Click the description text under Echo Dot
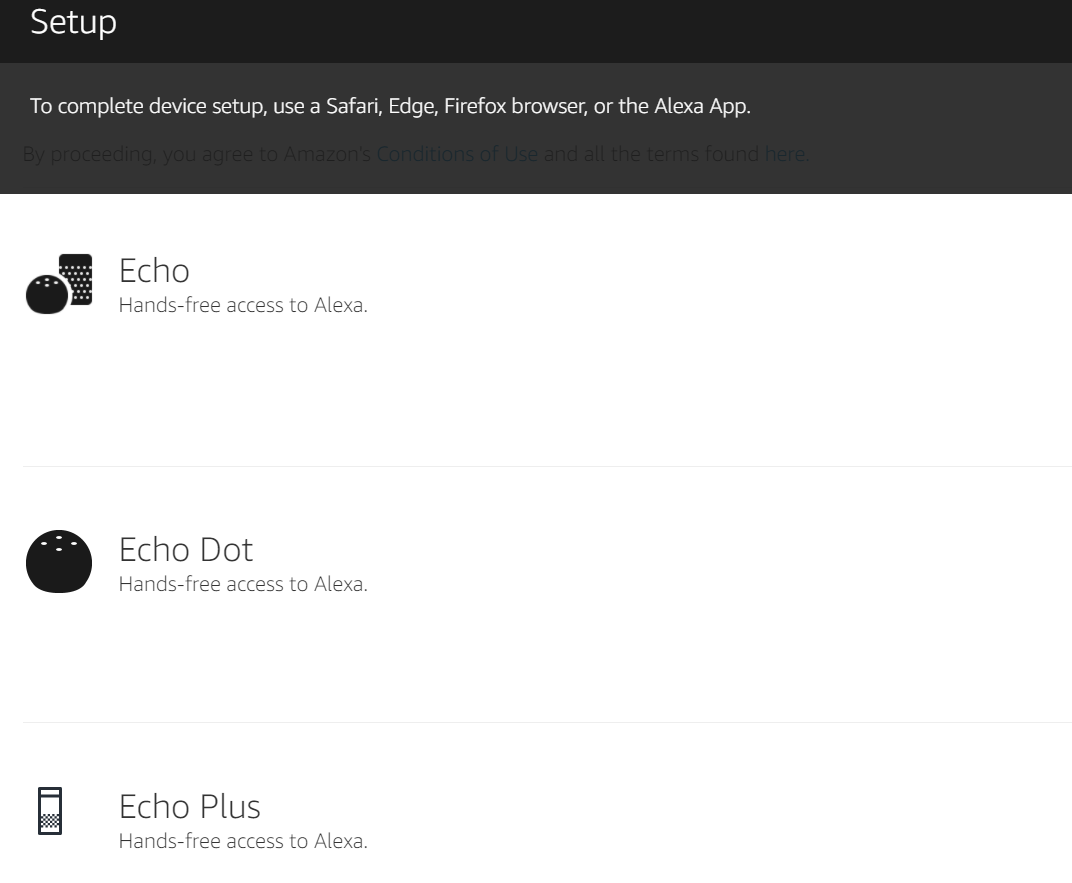Image resolution: width=1072 pixels, height=883 pixels. tap(243, 584)
